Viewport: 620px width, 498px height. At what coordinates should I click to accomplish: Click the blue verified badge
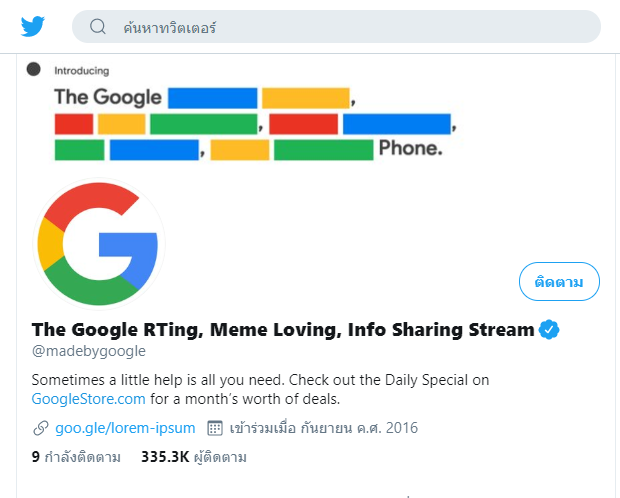tap(549, 329)
